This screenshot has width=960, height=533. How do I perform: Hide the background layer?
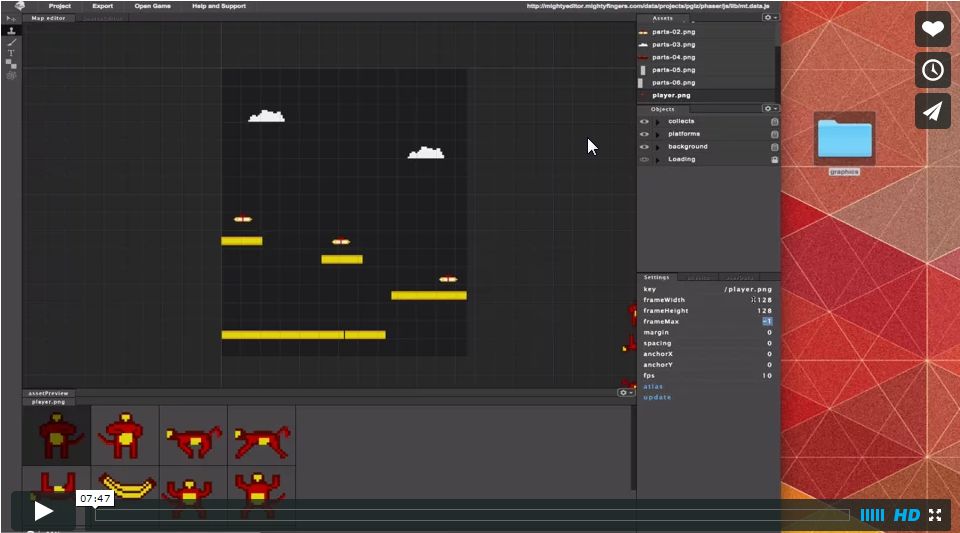[x=644, y=147]
